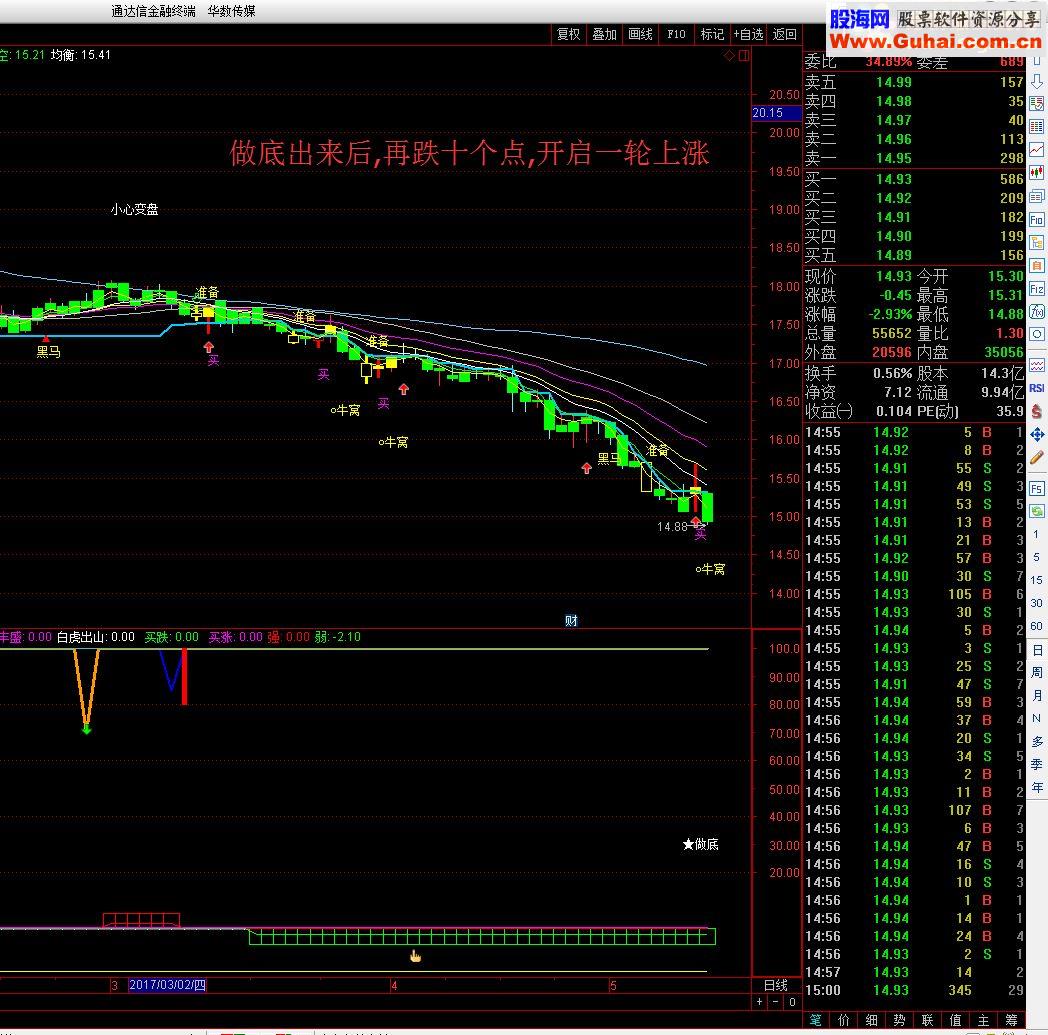Click the blue move arrows icon
The height and width of the screenshot is (1035, 1048).
pos(1037,434)
